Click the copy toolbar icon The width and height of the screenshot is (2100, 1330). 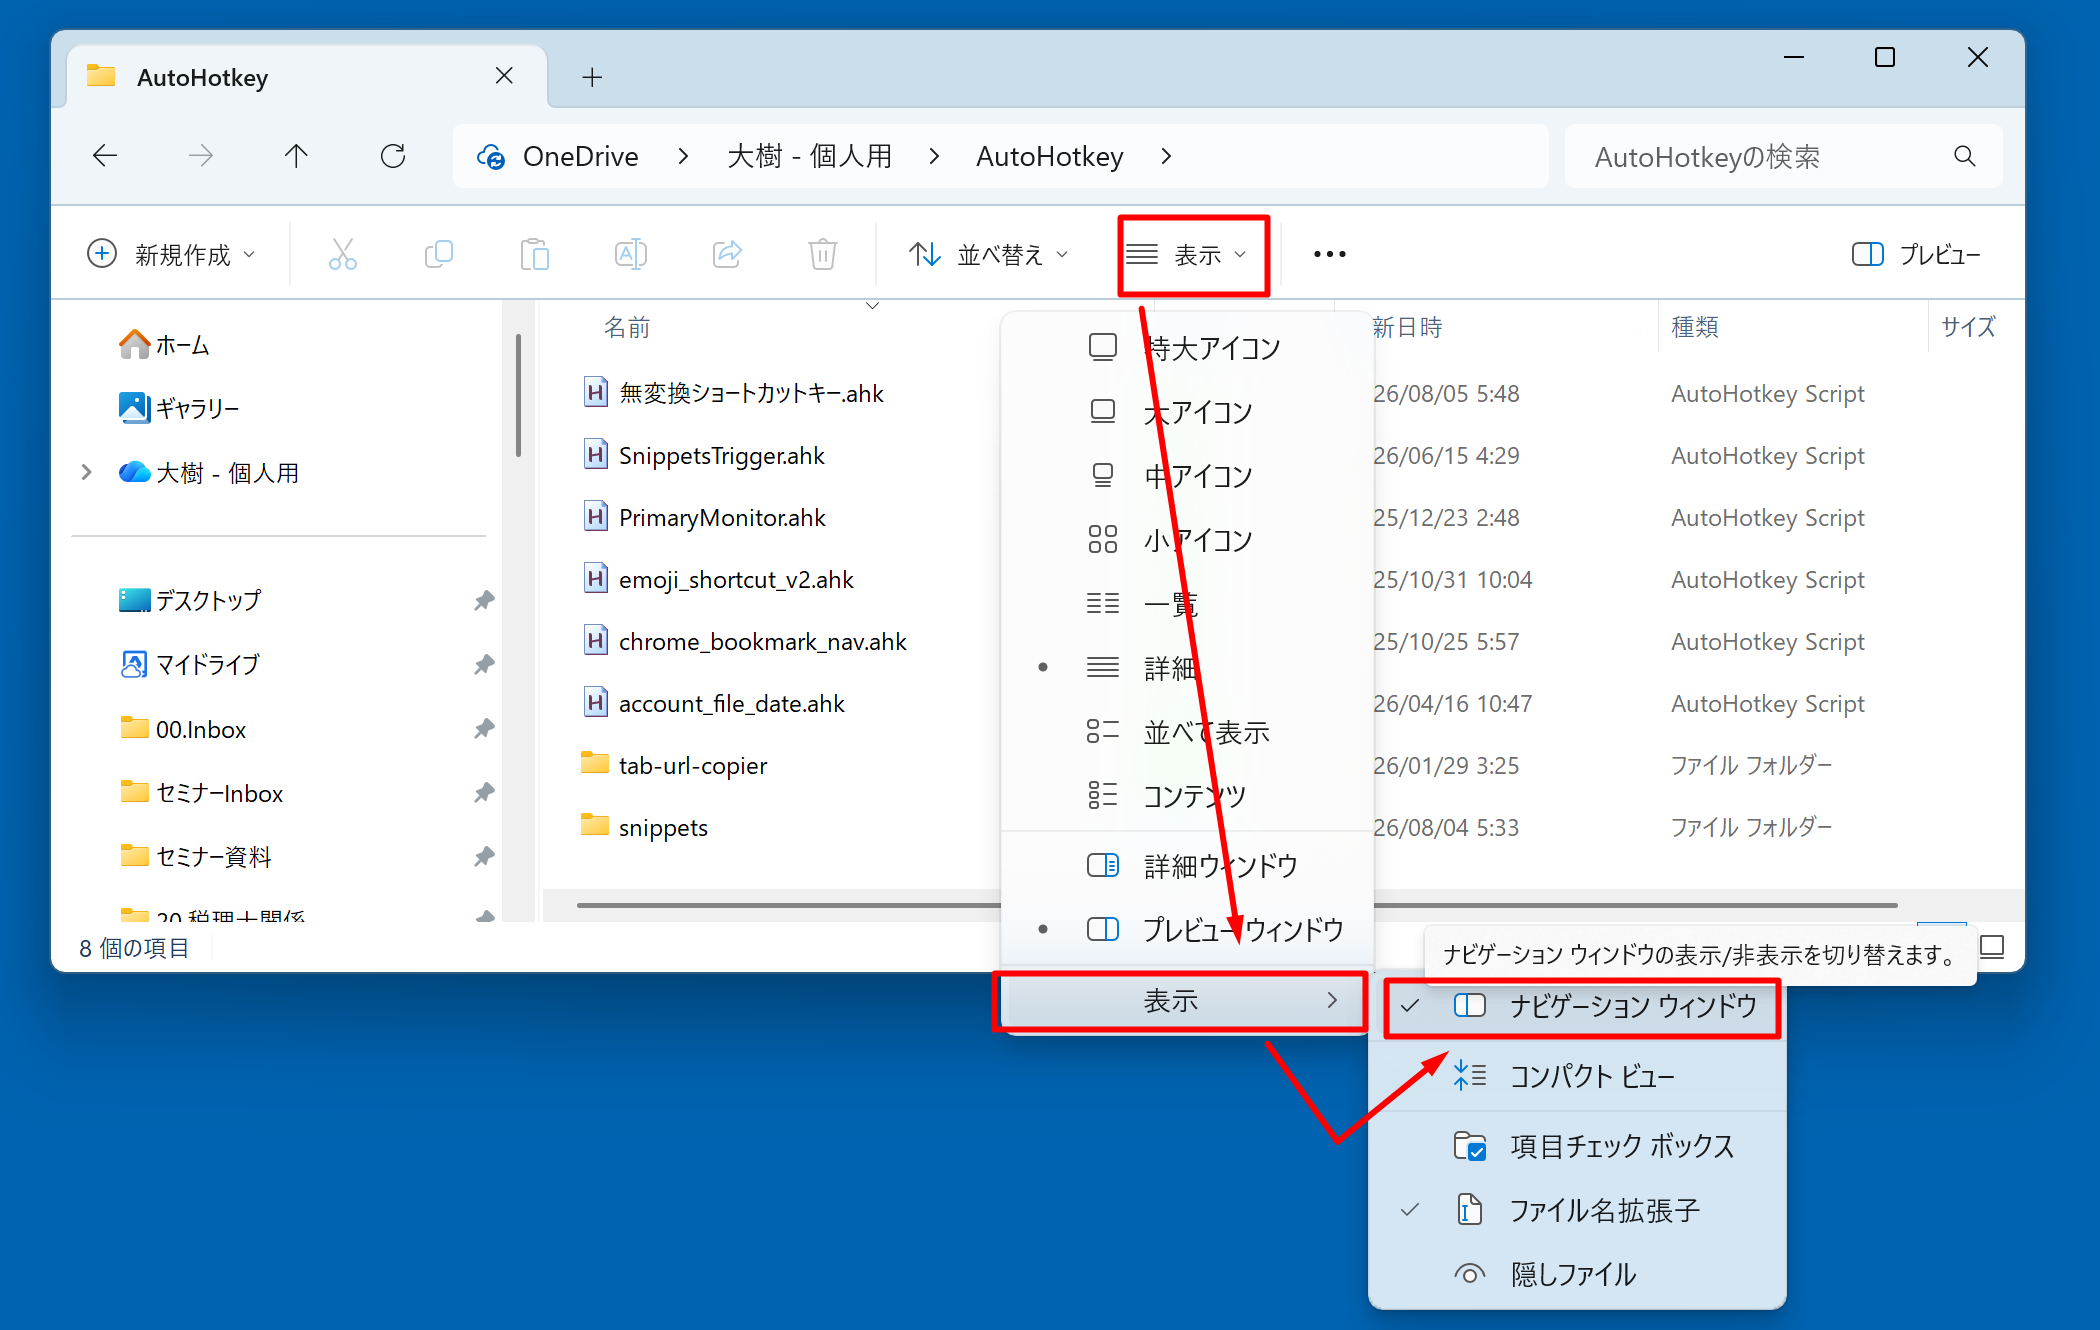coord(439,254)
